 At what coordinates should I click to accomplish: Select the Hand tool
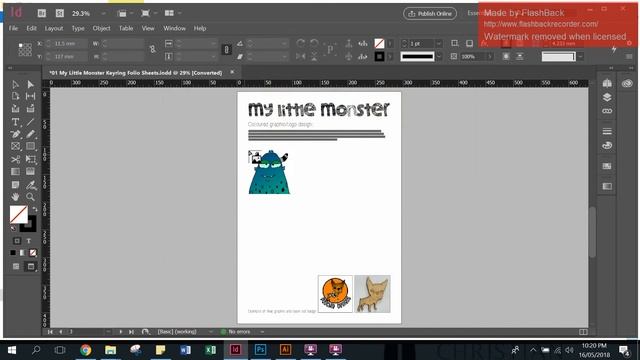(x=16, y=197)
